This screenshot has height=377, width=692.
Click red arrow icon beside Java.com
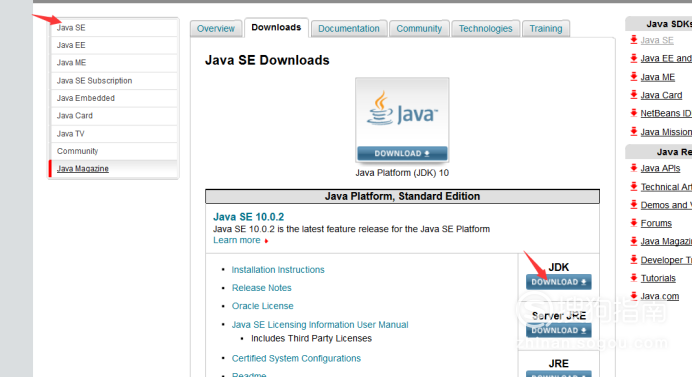click(634, 296)
